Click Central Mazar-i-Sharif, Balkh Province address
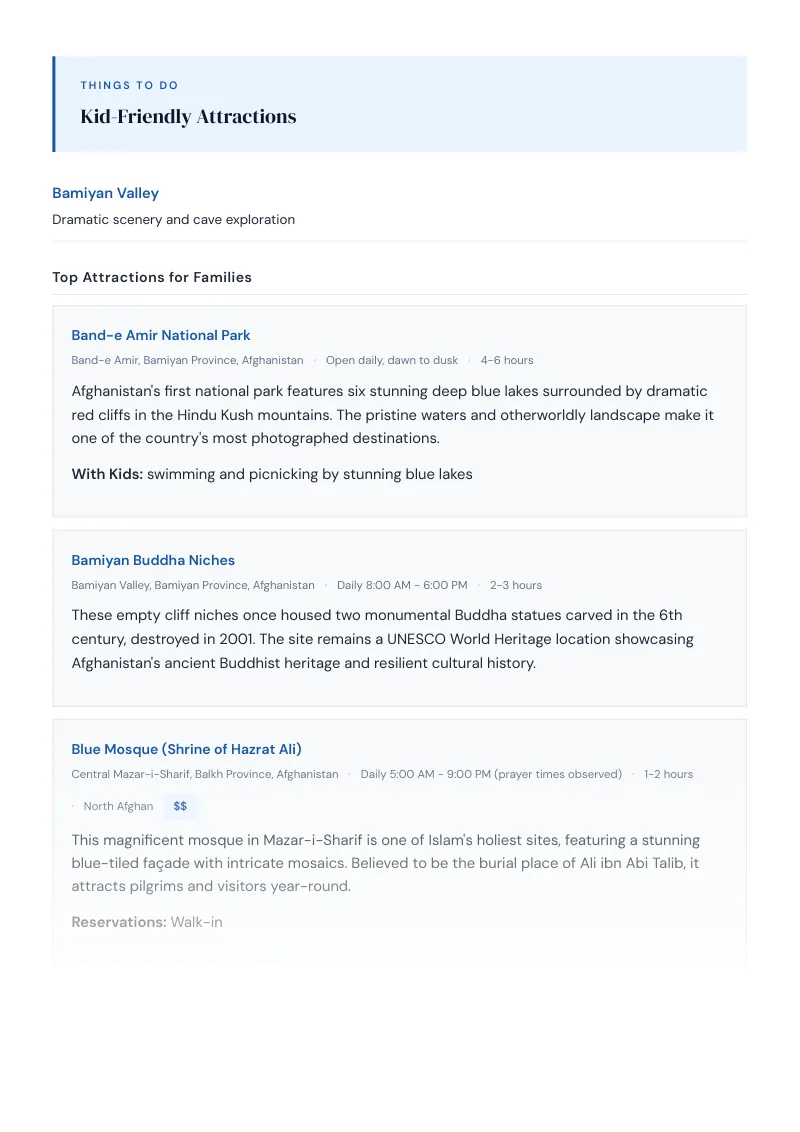Image resolution: width=800 pixels, height=1132 pixels. 204,775
